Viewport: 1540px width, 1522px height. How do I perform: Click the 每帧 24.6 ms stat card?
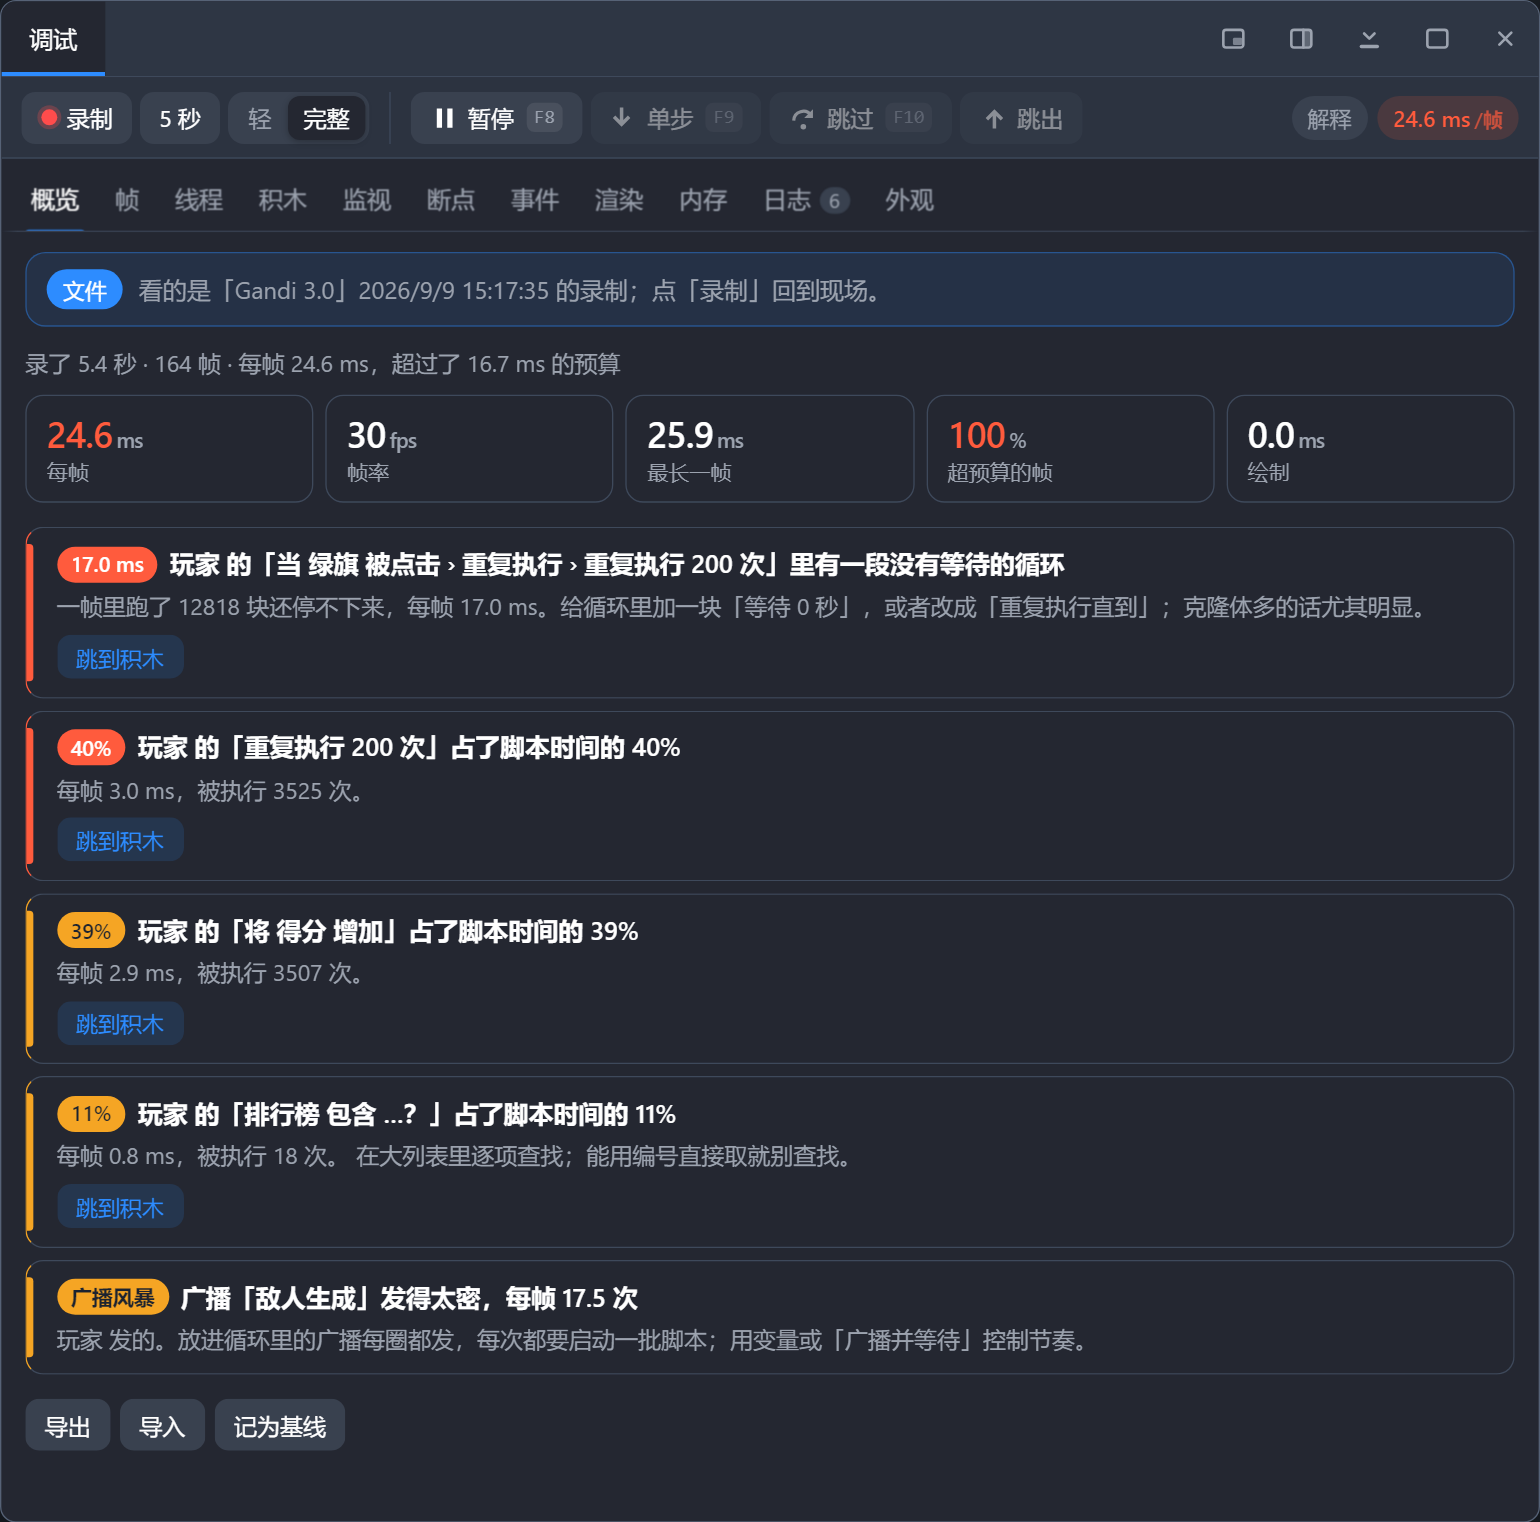[x=169, y=449]
